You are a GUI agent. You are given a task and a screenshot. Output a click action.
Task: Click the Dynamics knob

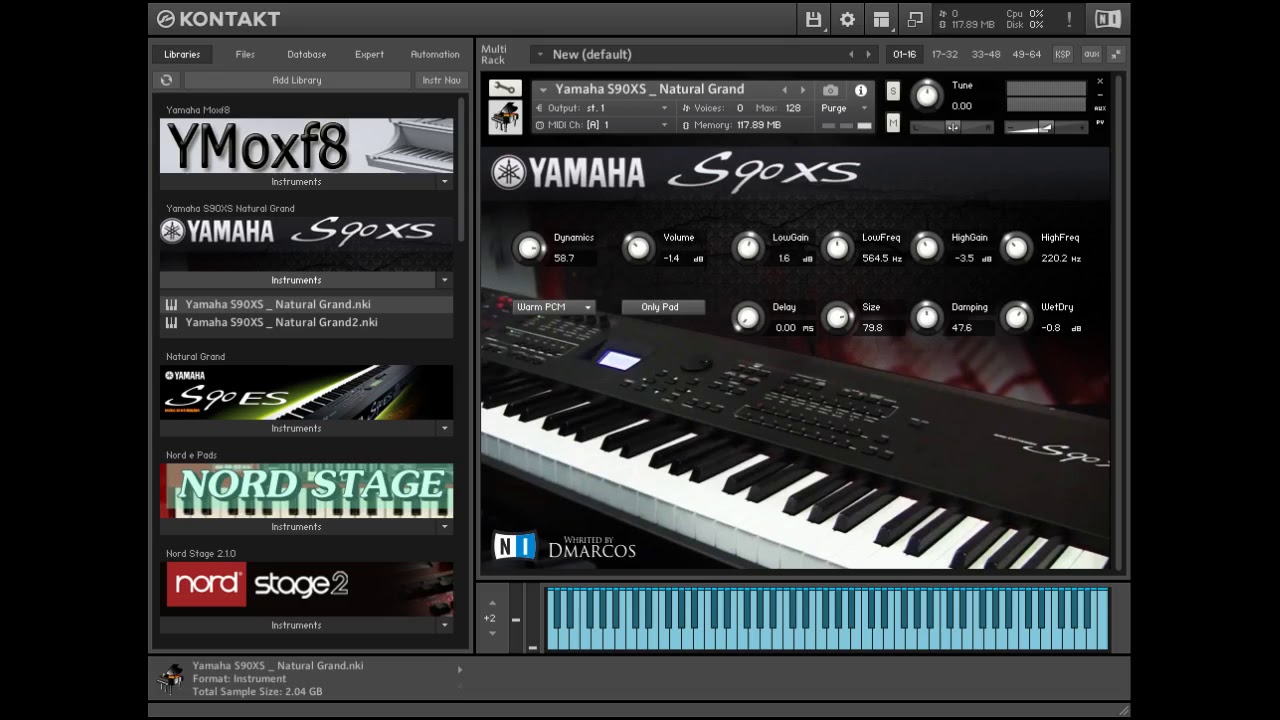click(x=528, y=247)
